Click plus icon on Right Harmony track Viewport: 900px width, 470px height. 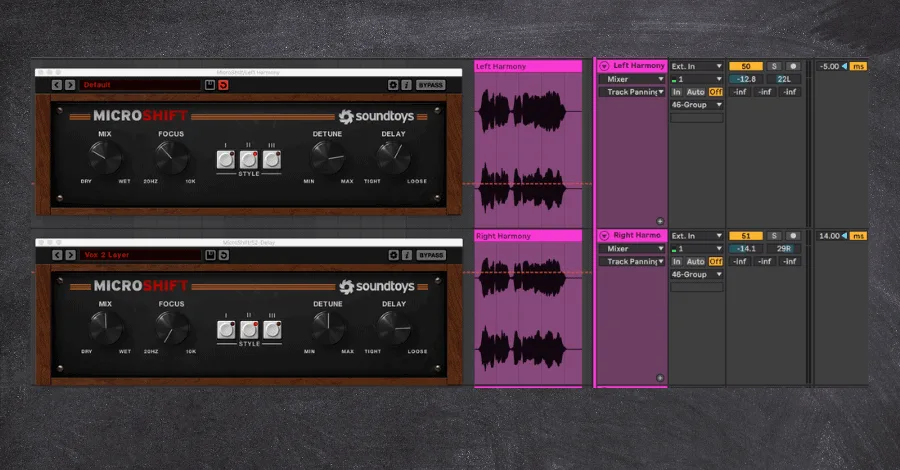pyautogui.click(x=660, y=378)
